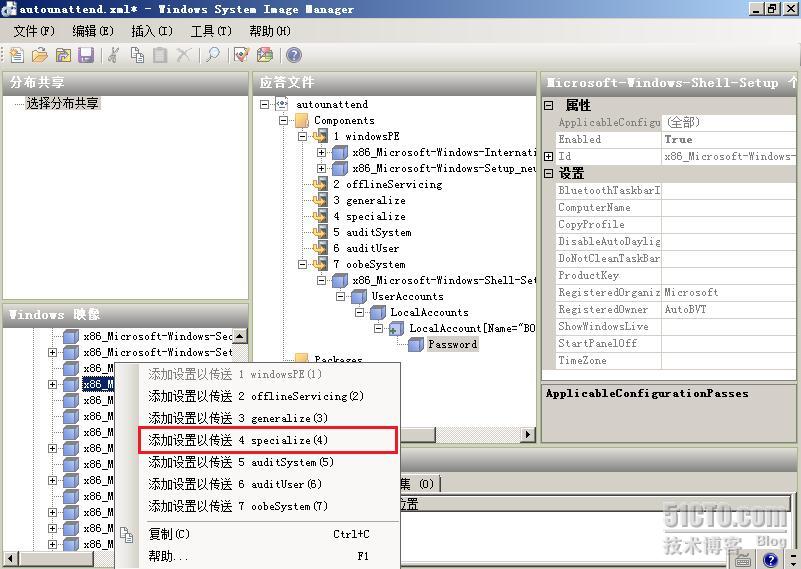801x569 pixels.
Task: Open the 帮助(H) menu
Action: (x=270, y=31)
